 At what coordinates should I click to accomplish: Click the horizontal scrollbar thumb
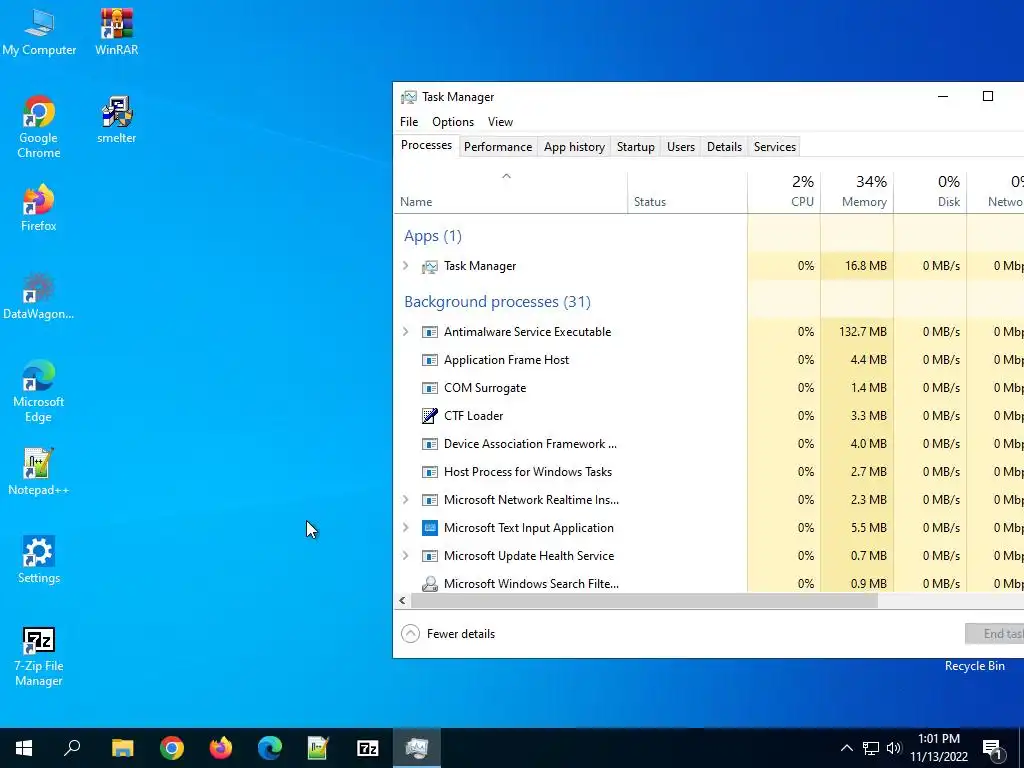(644, 601)
